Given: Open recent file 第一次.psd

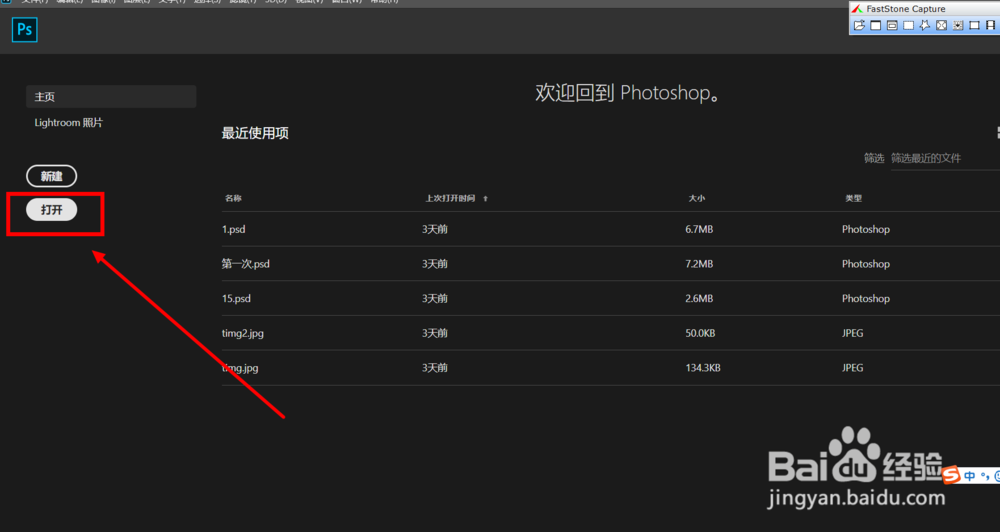Looking at the screenshot, I should click(246, 263).
